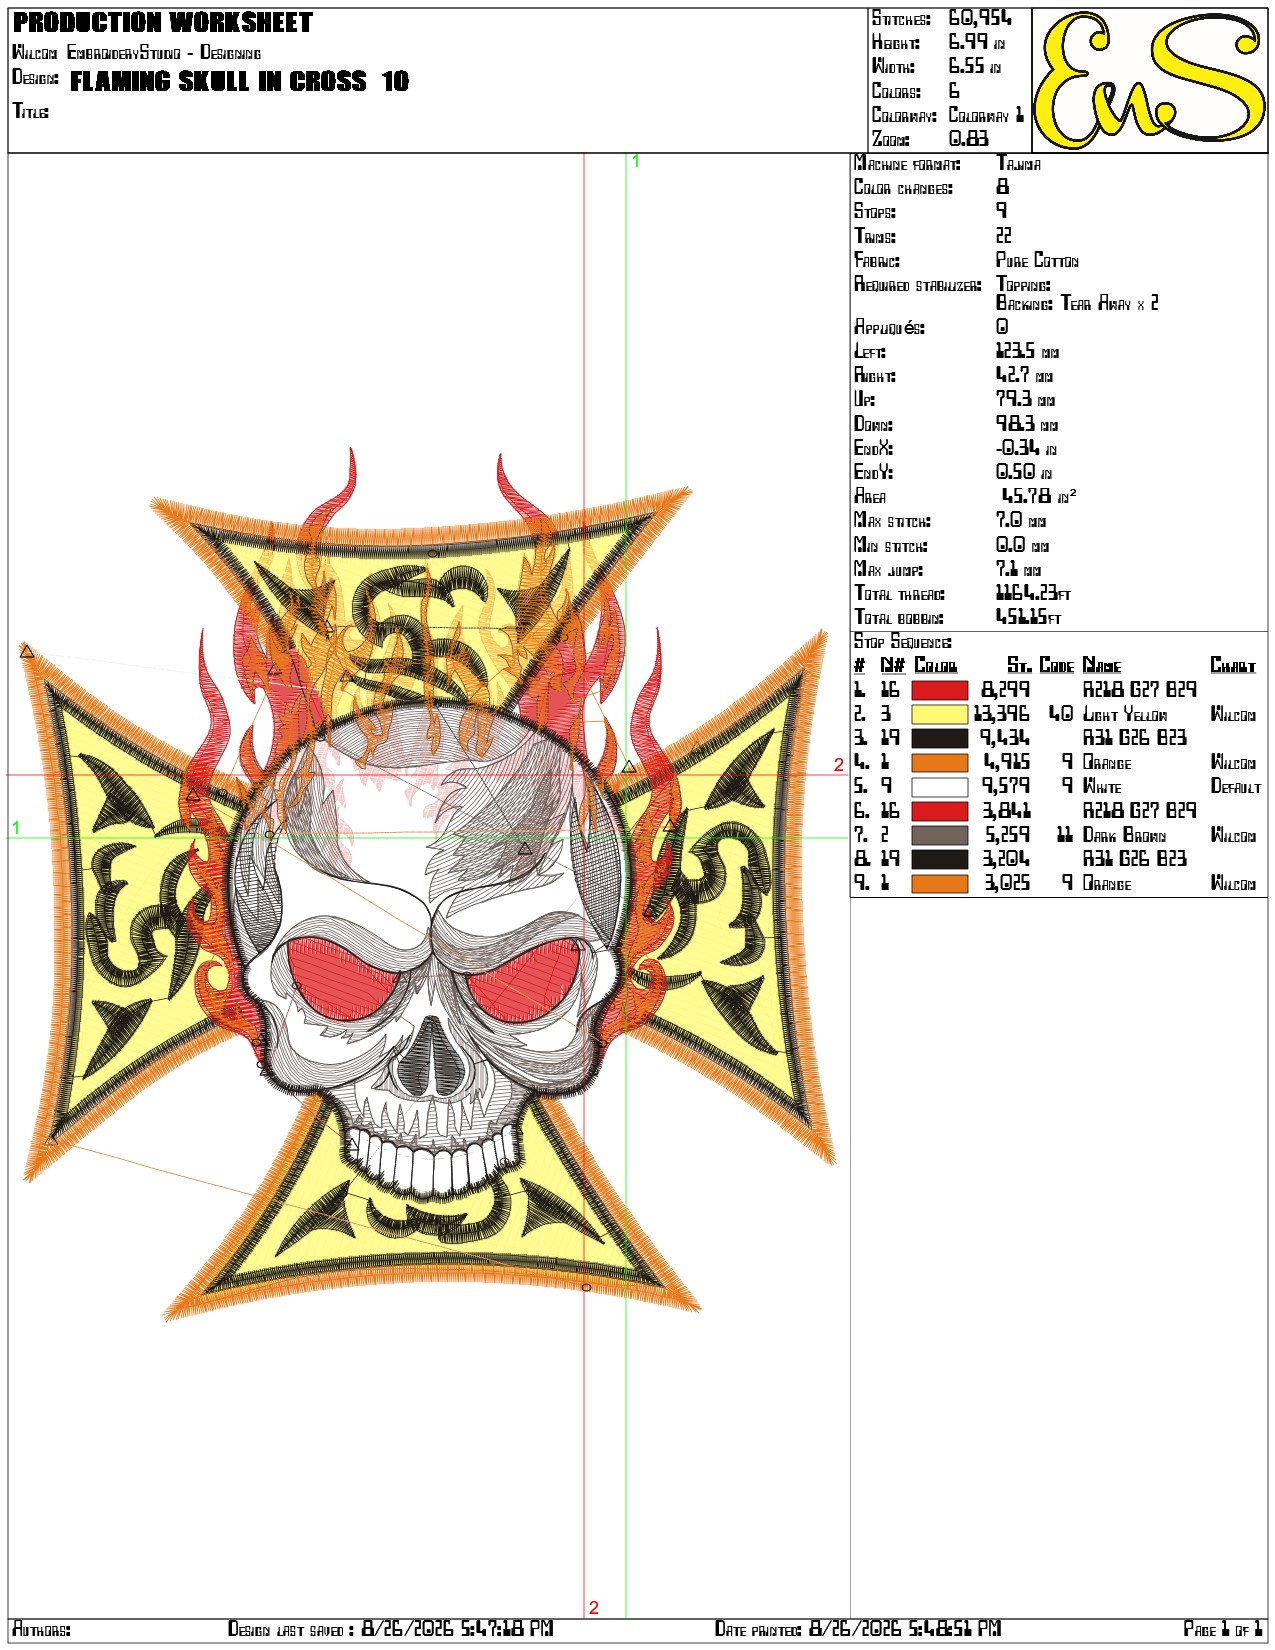The image size is (1275, 1650).
Task: Click the design name Flaming Skull In Cross 10
Action: coord(239,82)
